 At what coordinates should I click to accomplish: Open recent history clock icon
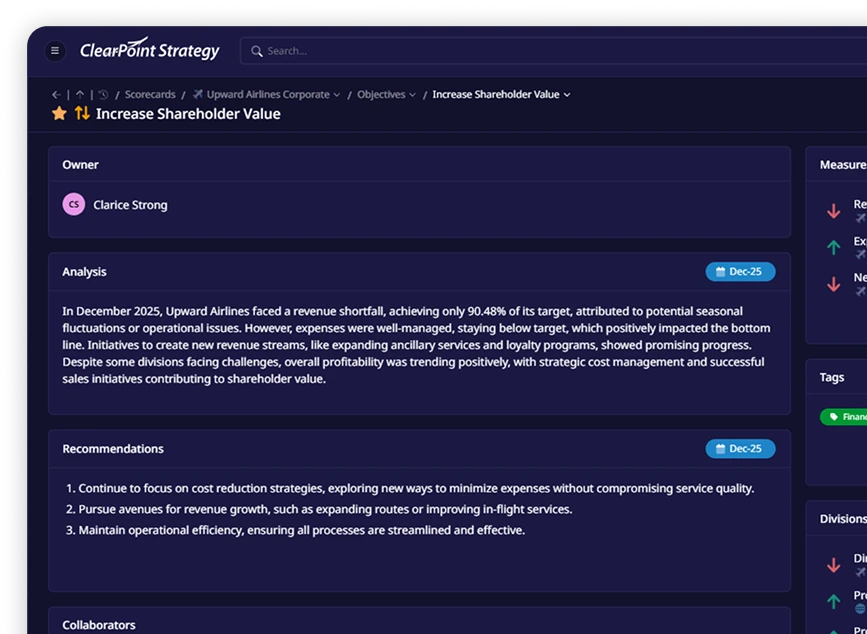(103, 95)
